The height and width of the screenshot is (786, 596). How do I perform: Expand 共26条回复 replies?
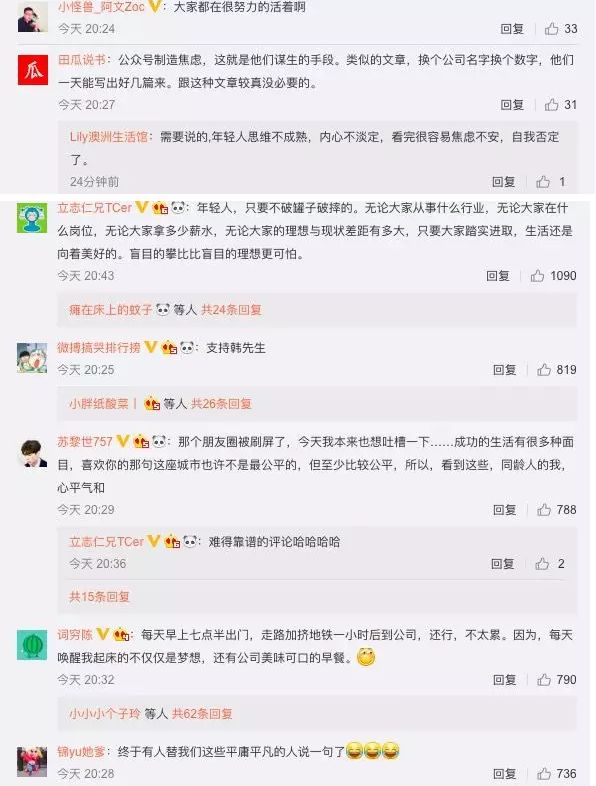pos(221,404)
